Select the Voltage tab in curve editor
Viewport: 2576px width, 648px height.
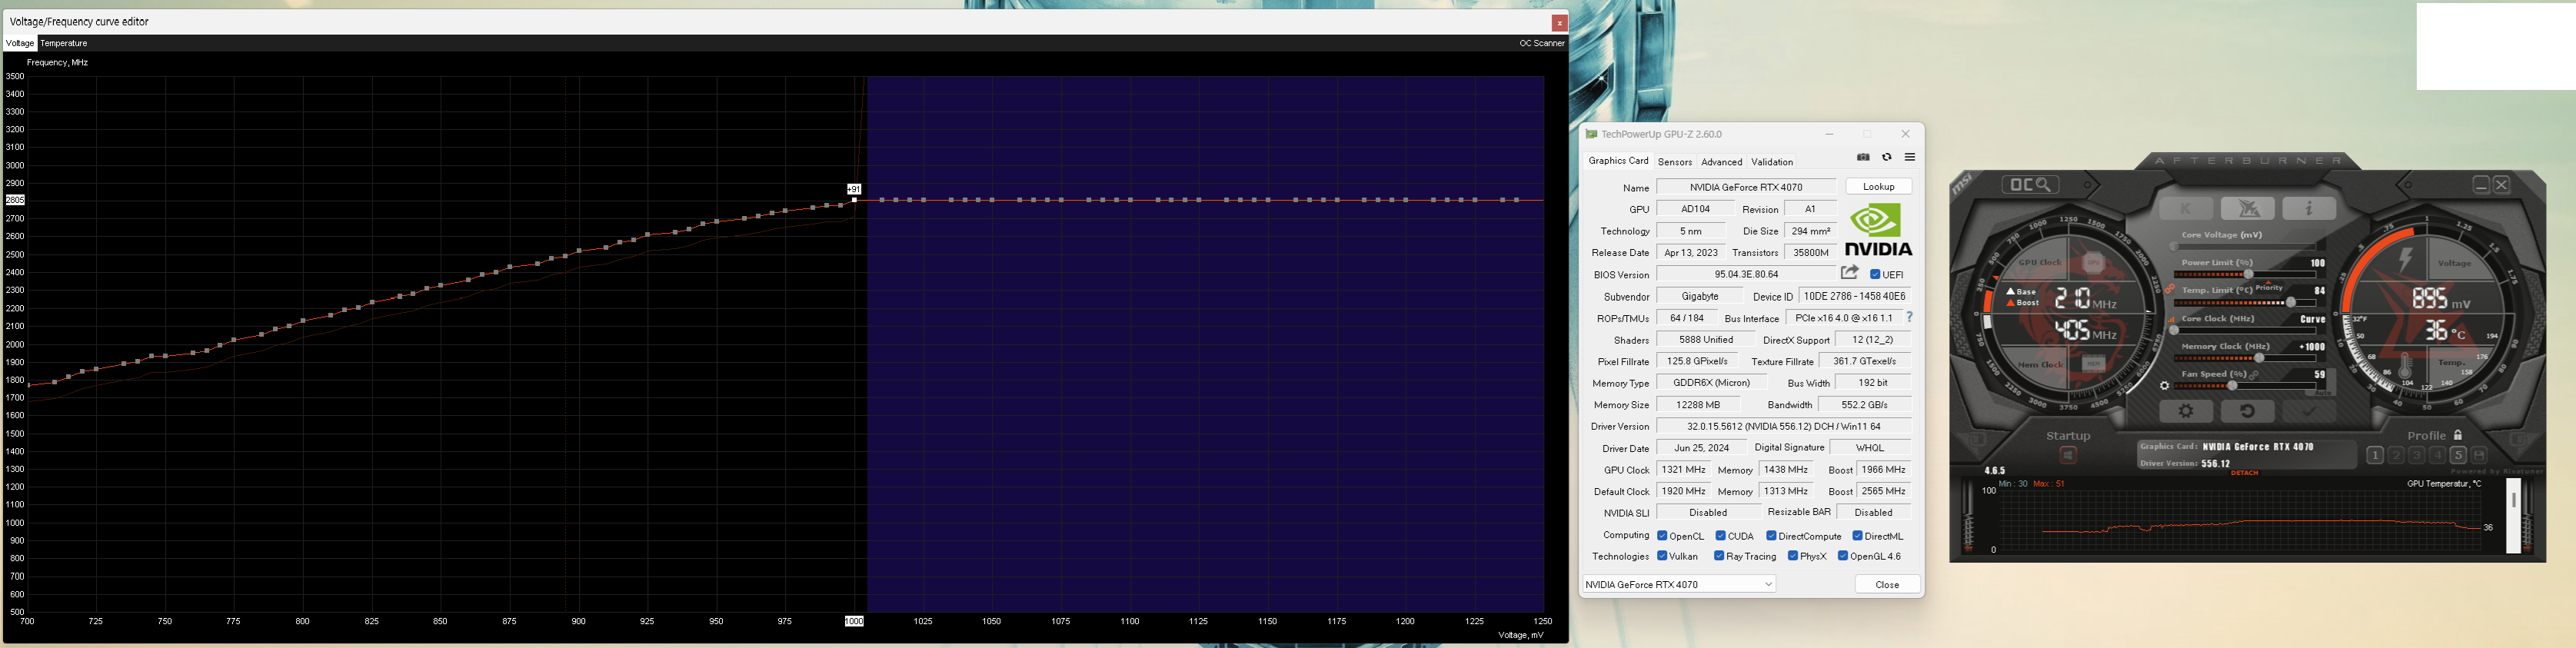pyautogui.click(x=20, y=43)
